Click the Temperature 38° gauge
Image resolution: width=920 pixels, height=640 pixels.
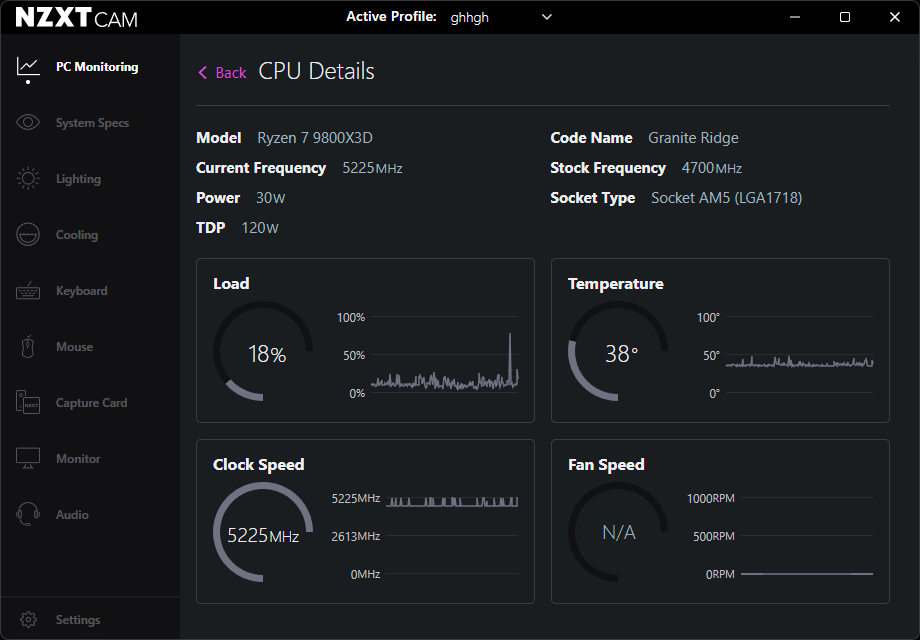[618, 351]
